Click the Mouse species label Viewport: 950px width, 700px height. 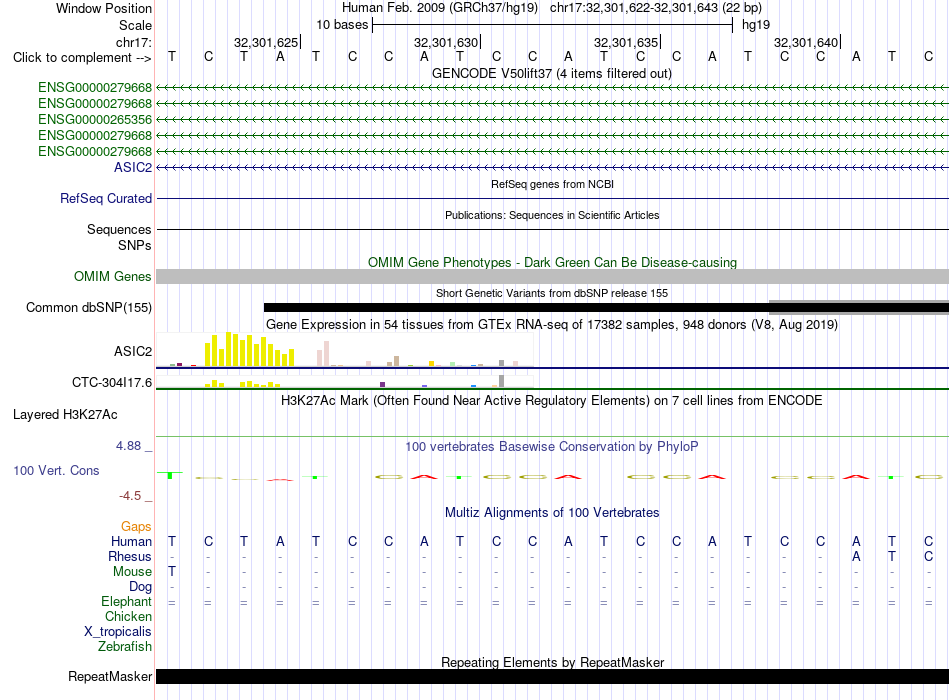tap(132, 572)
